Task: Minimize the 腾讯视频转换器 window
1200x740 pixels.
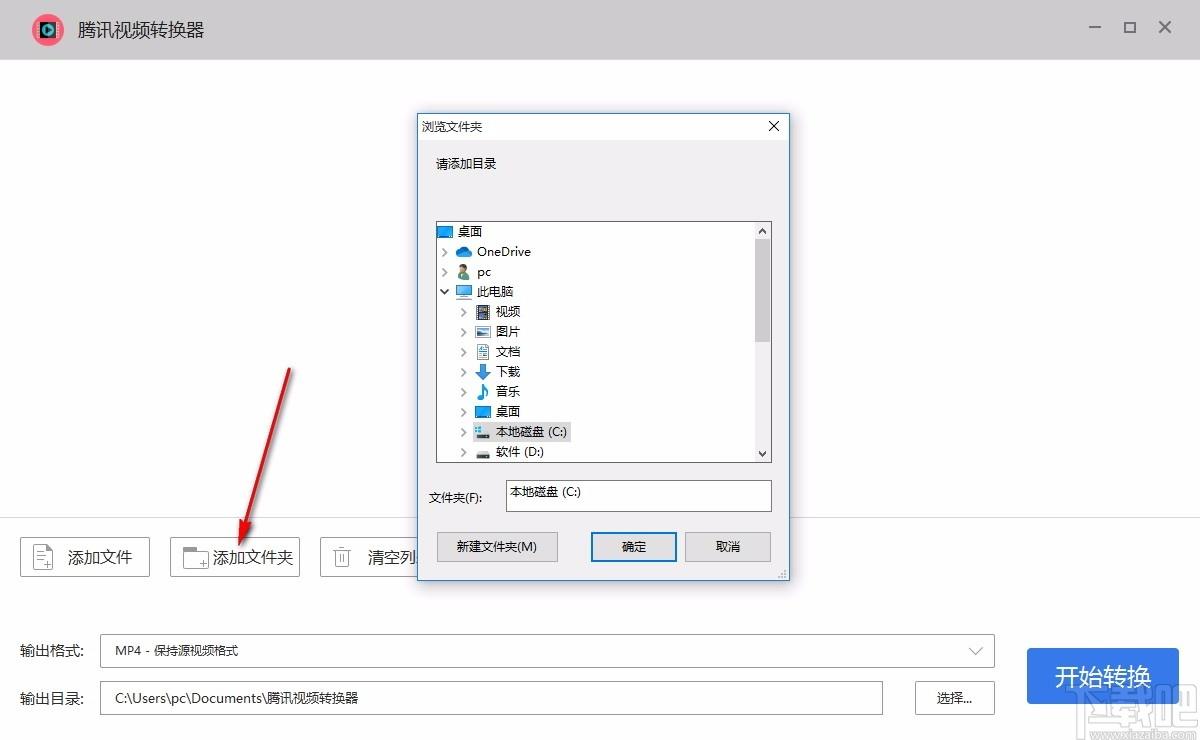Action: [x=1094, y=28]
